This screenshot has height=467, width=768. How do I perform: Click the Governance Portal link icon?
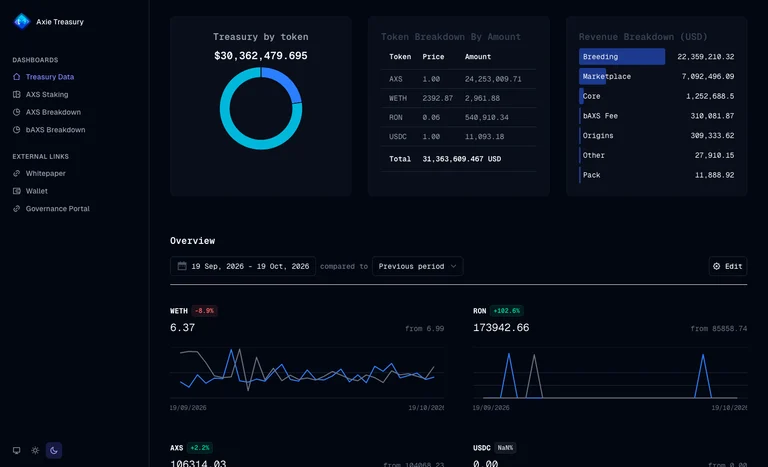17,209
